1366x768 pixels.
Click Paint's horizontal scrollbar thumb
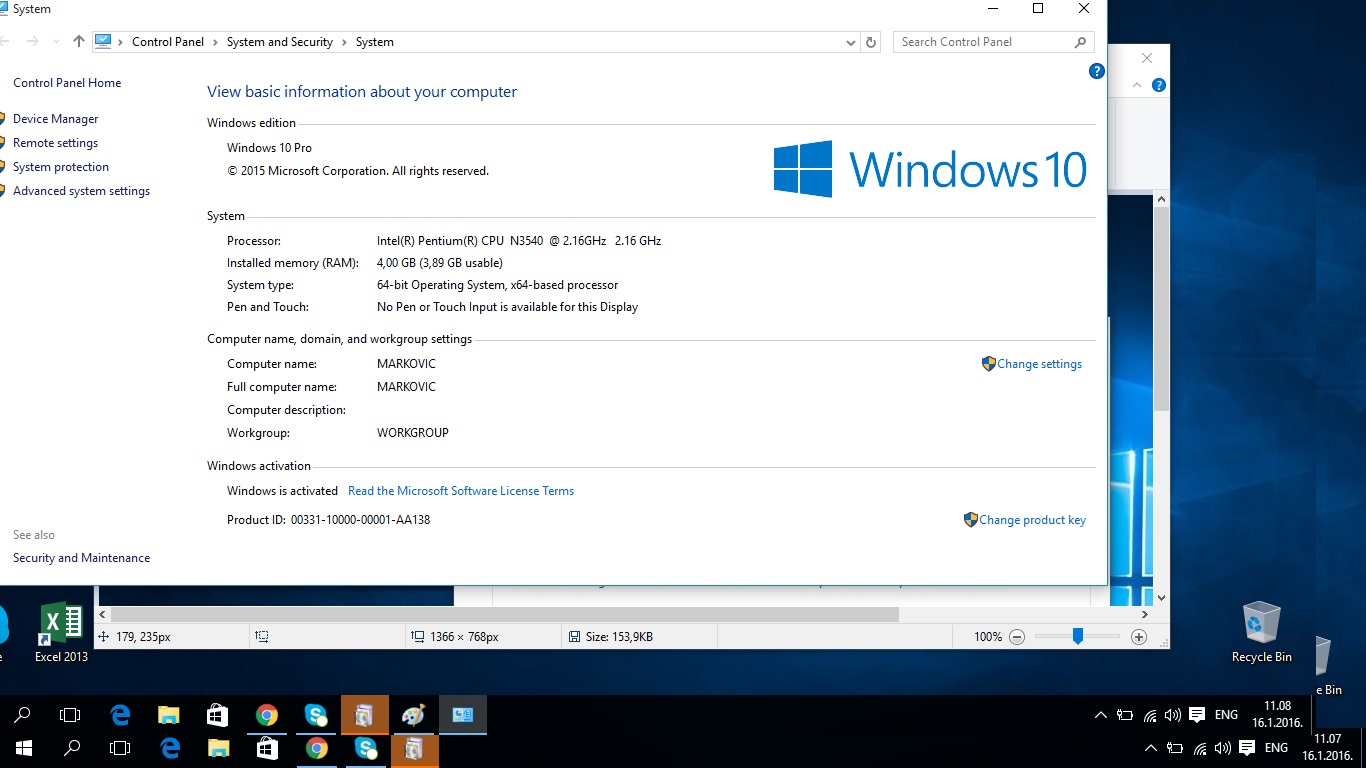[504, 615]
